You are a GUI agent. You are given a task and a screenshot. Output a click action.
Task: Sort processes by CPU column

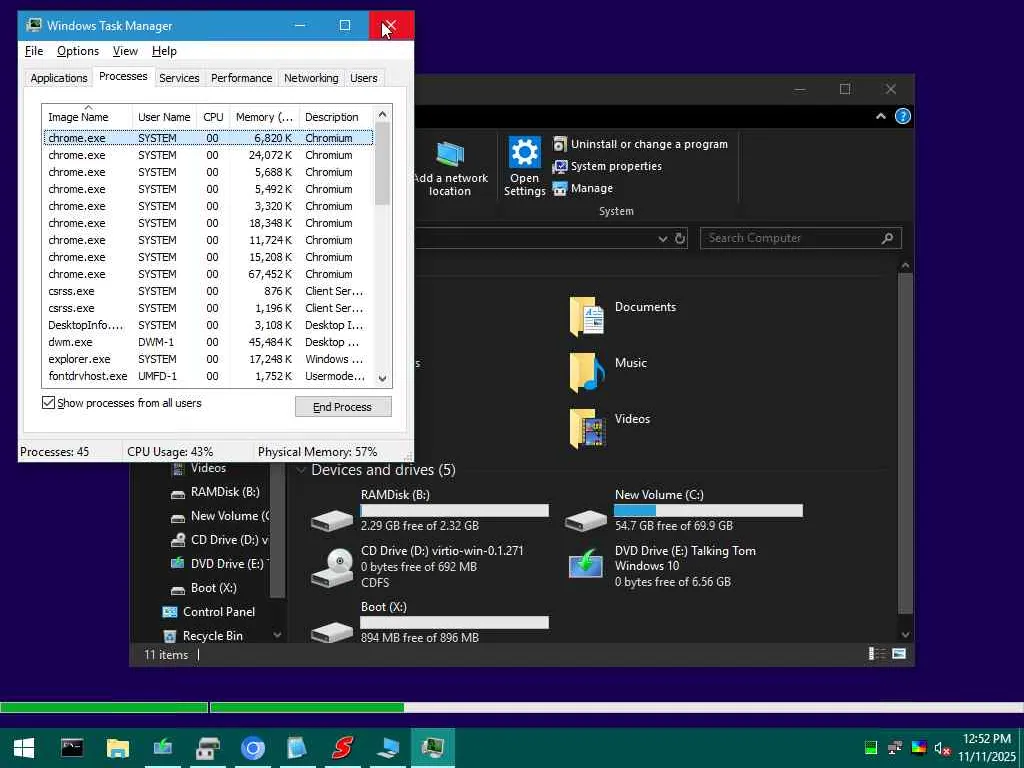213,117
